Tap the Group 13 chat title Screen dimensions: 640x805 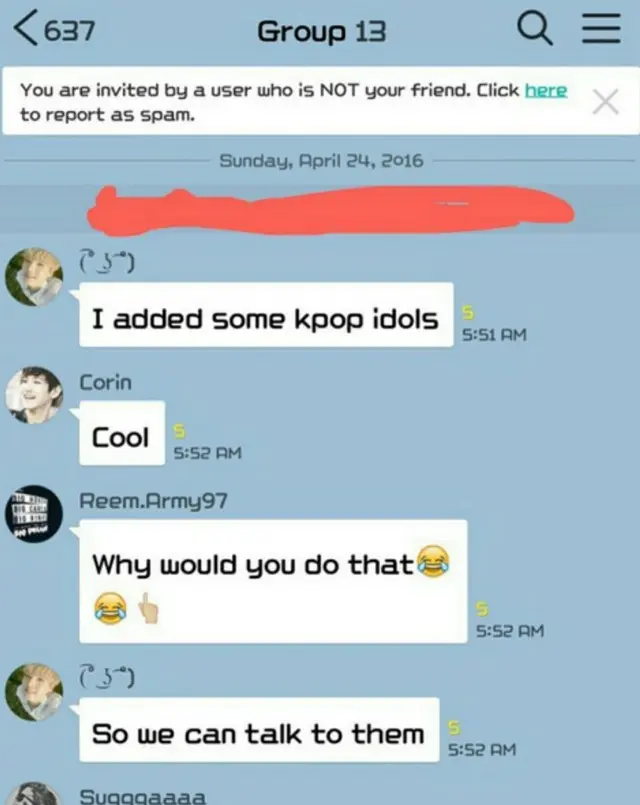coord(321,31)
